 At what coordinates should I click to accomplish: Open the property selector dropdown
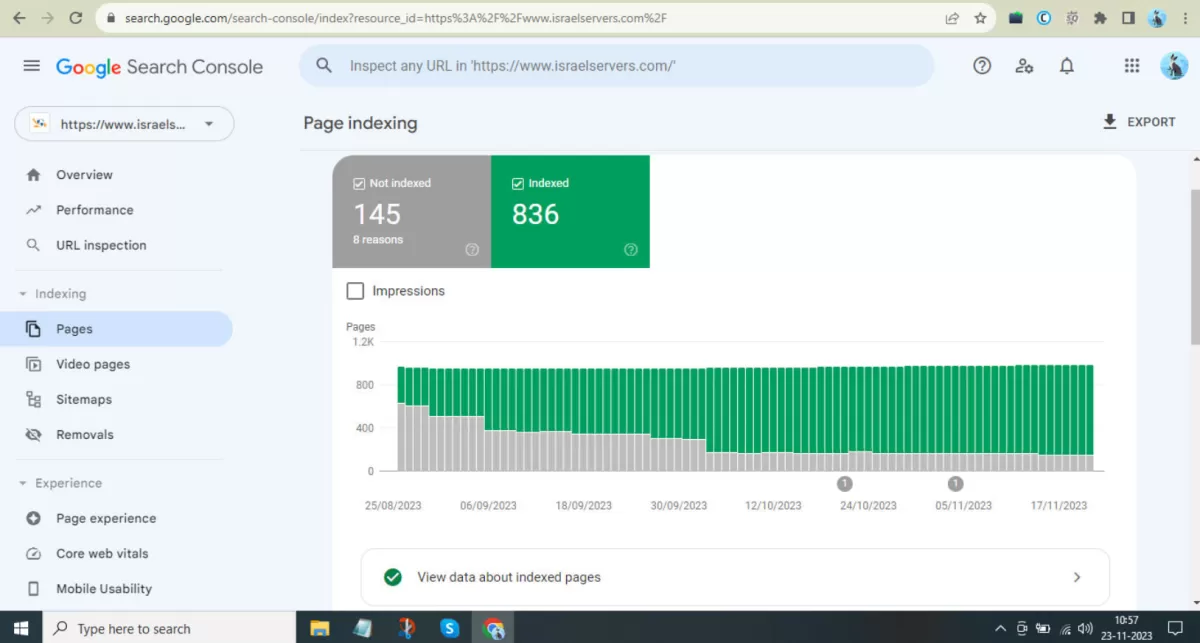(124, 124)
